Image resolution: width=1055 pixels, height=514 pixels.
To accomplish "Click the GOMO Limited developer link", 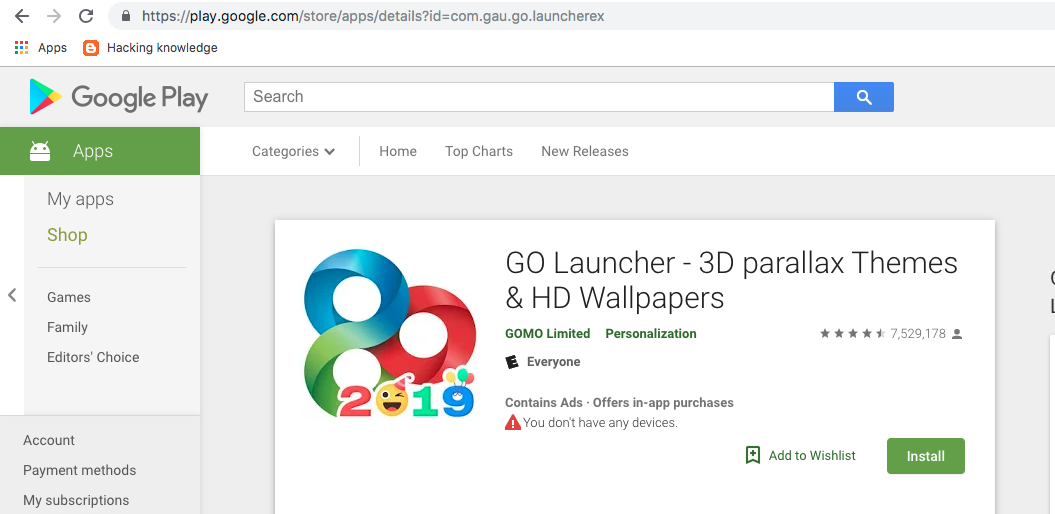I will [x=548, y=334].
